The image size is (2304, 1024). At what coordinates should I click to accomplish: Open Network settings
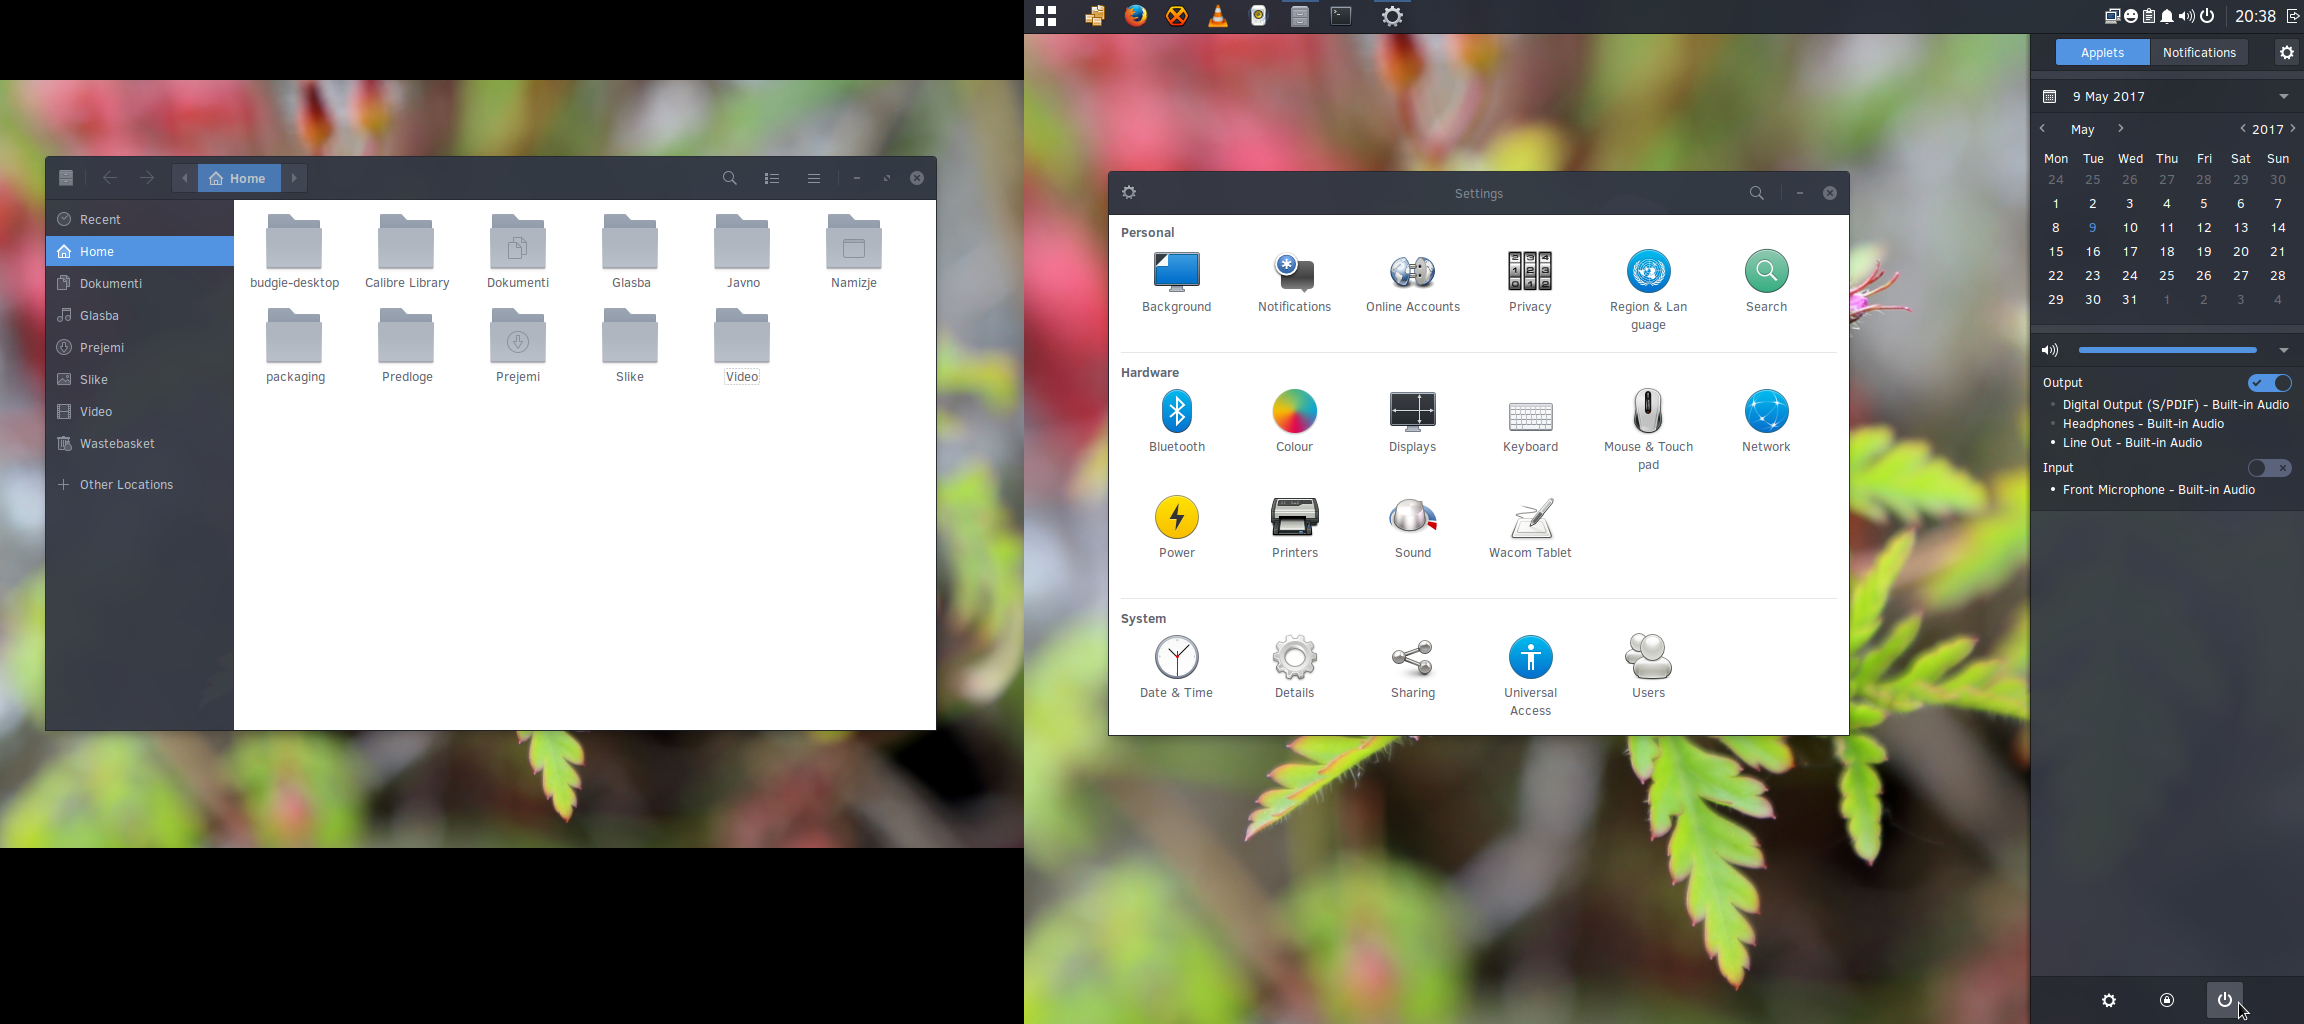pyautogui.click(x=1766, y=422)
